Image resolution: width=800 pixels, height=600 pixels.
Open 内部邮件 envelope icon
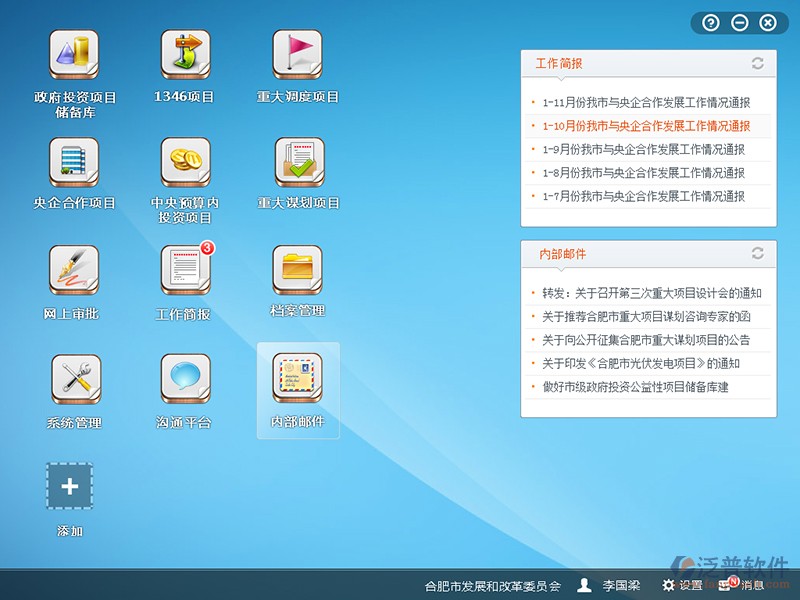(x=298, y=380)
